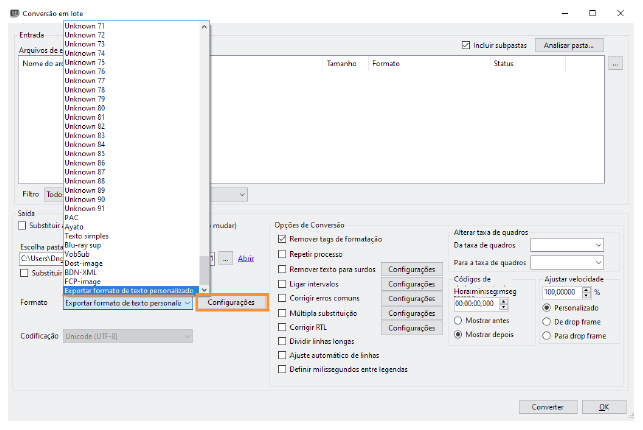
Task: Click the browse '...' button beside the file list
Action: (615, 63)
